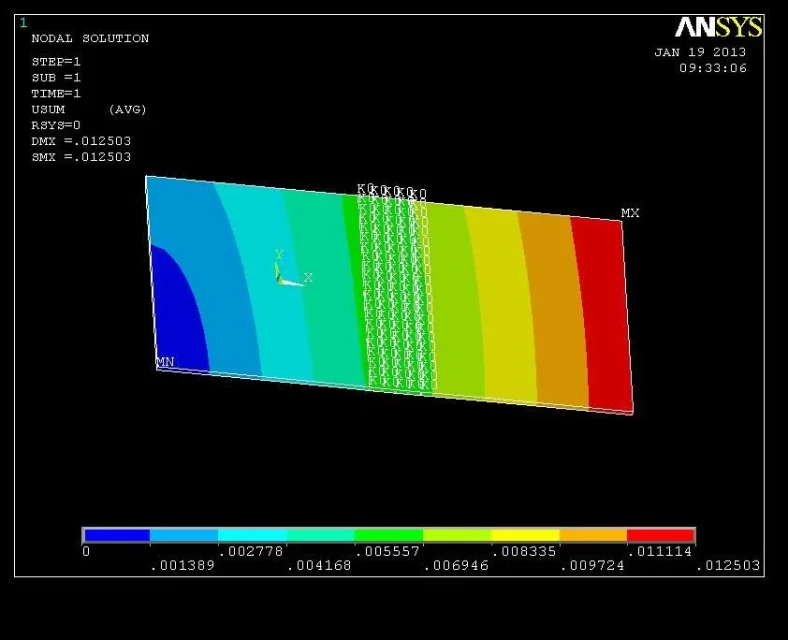The width and height of the screenshot is (788, 640).
Task: Click legend value .006946
Action: coord(456,566)
